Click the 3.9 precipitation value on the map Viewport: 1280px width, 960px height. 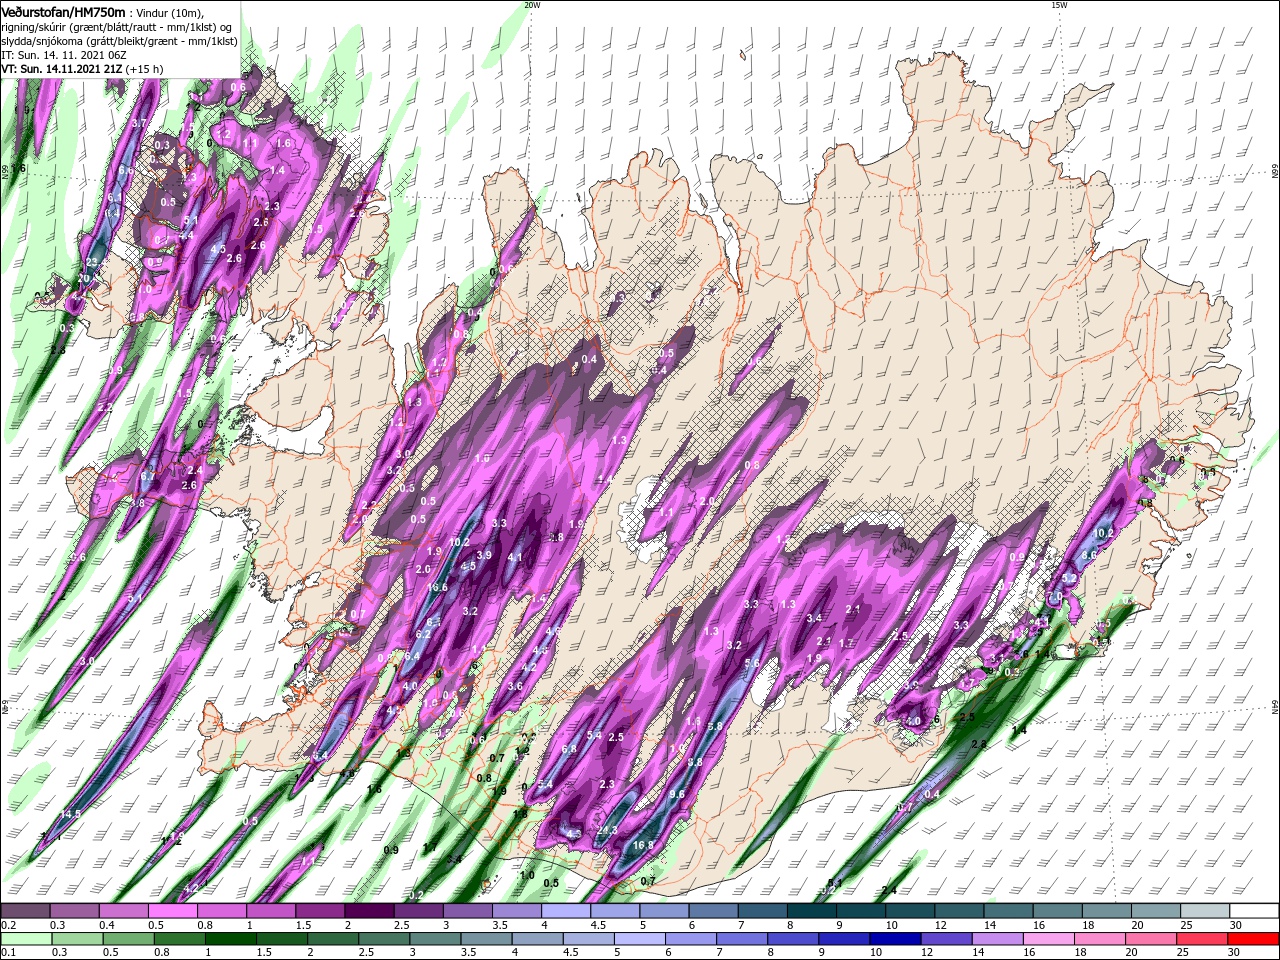coord(484,555)
